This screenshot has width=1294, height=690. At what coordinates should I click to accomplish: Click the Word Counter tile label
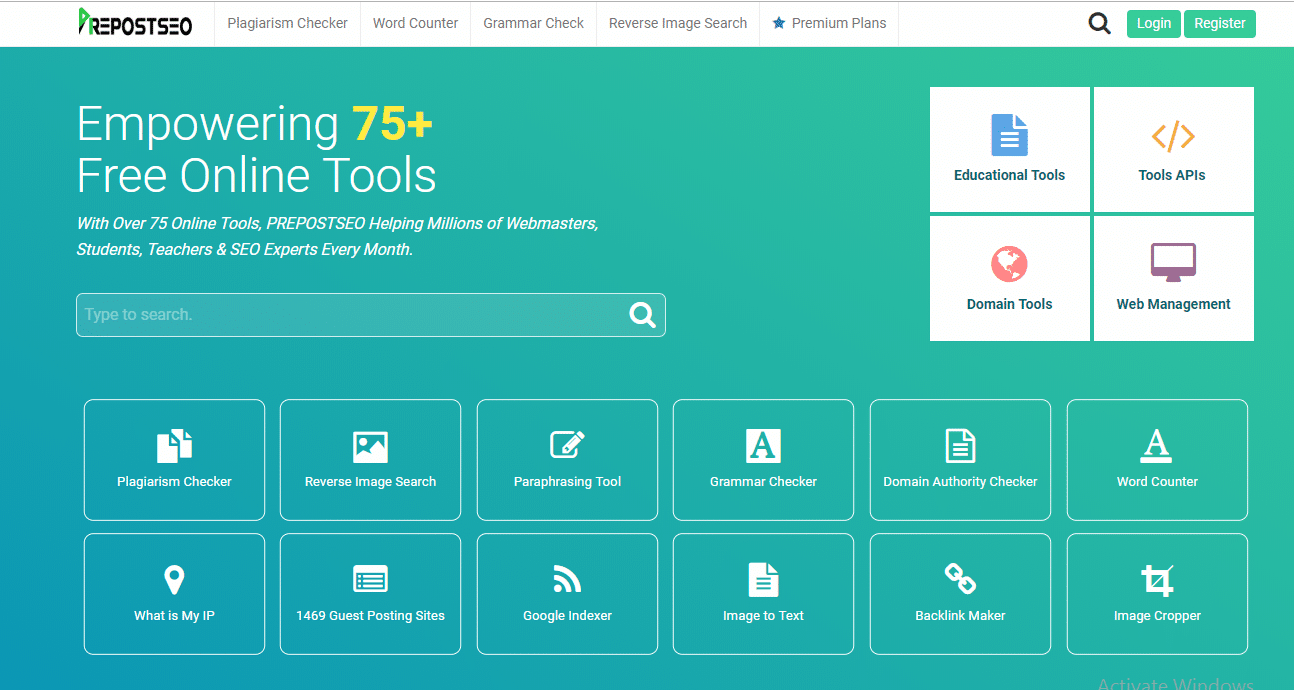pos(1157,482)
